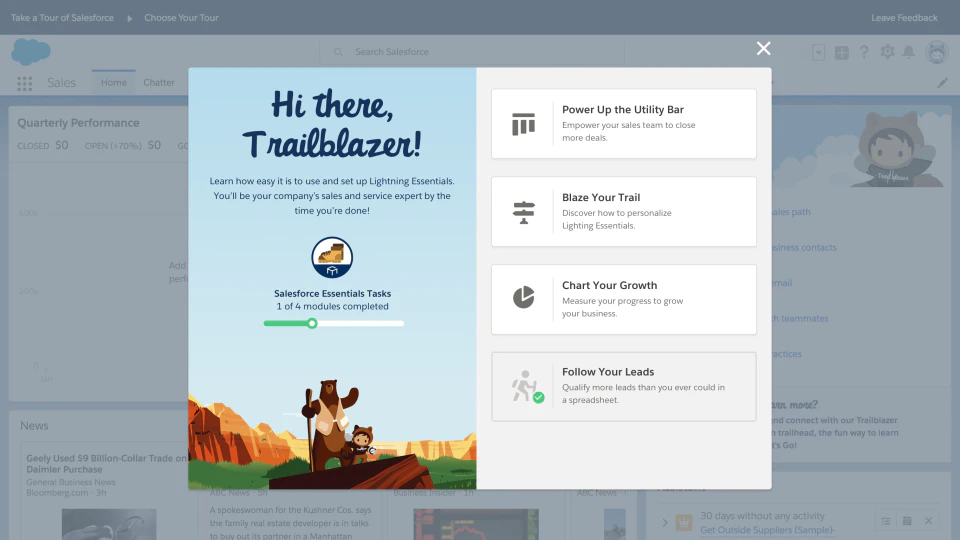Open the Chart Your Growth module
The height and width of the screenshot is (540, 960).
(x=623, y=299)
